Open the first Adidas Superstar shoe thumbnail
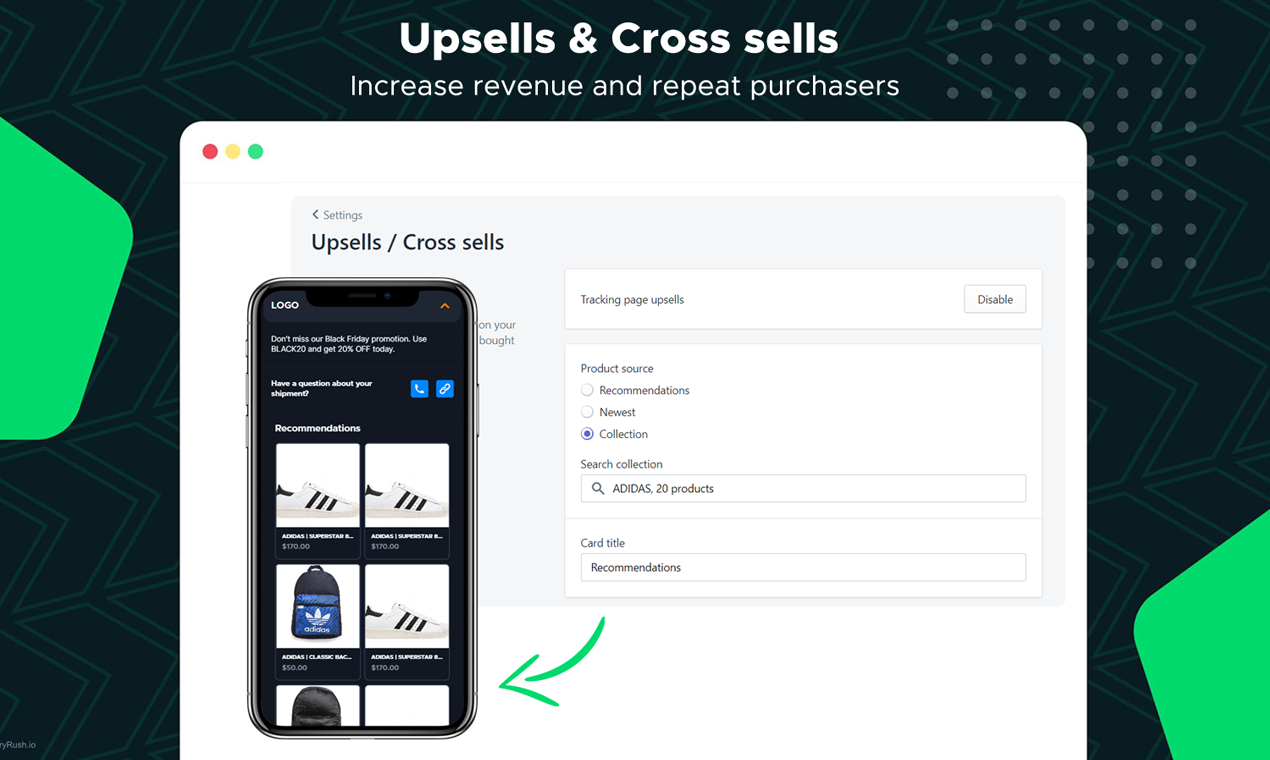This screenshot has width=1270, height=760. [317, 486]
